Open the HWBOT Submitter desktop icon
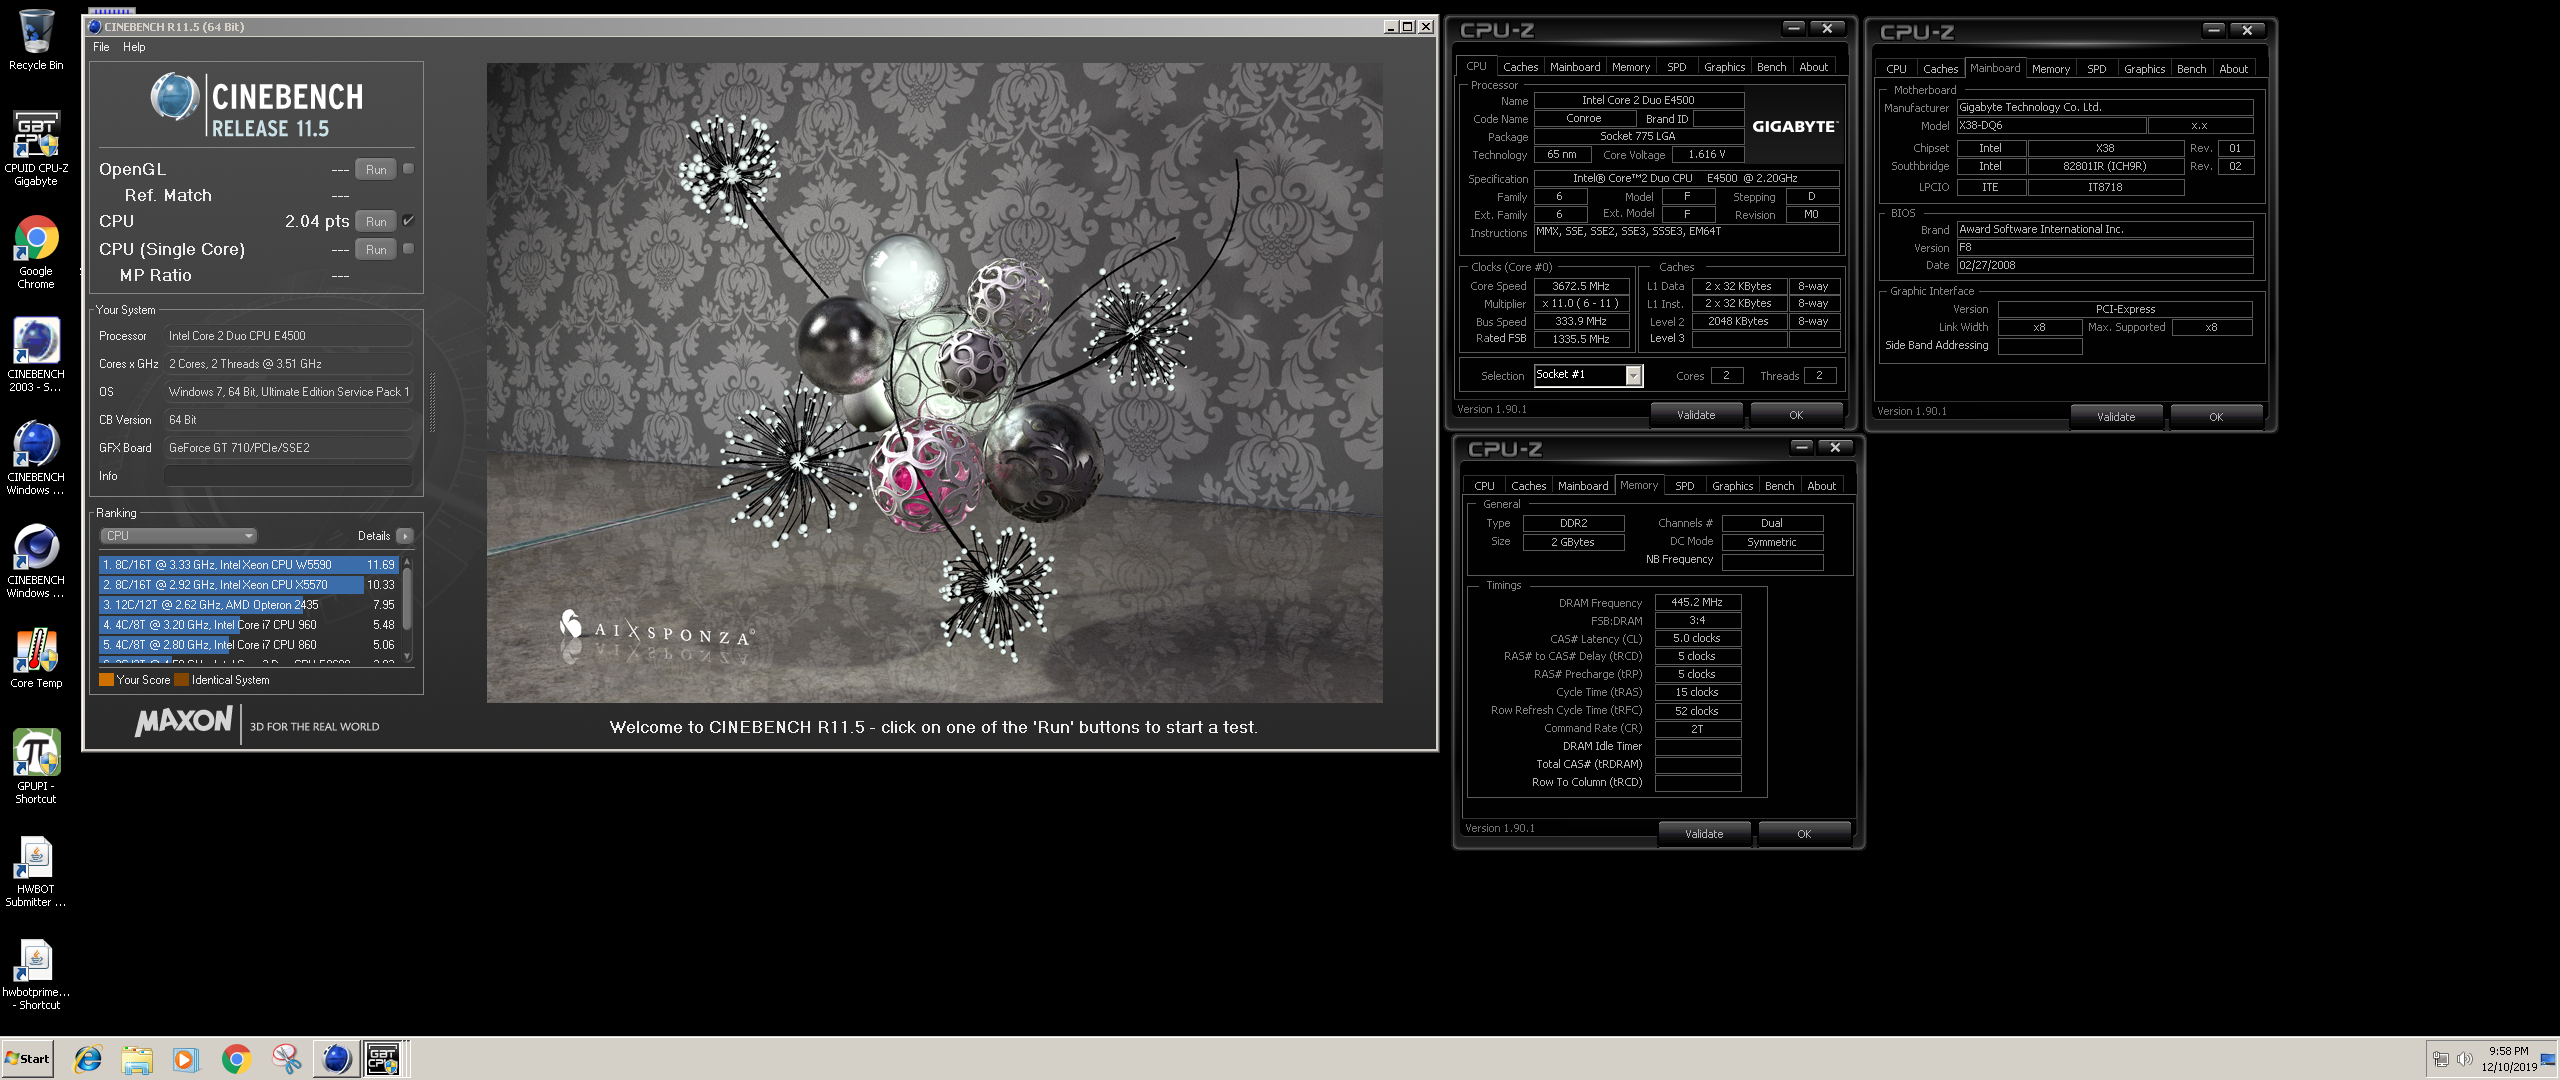This screenshot has width=2560, height=1080. tap(36, 870)
